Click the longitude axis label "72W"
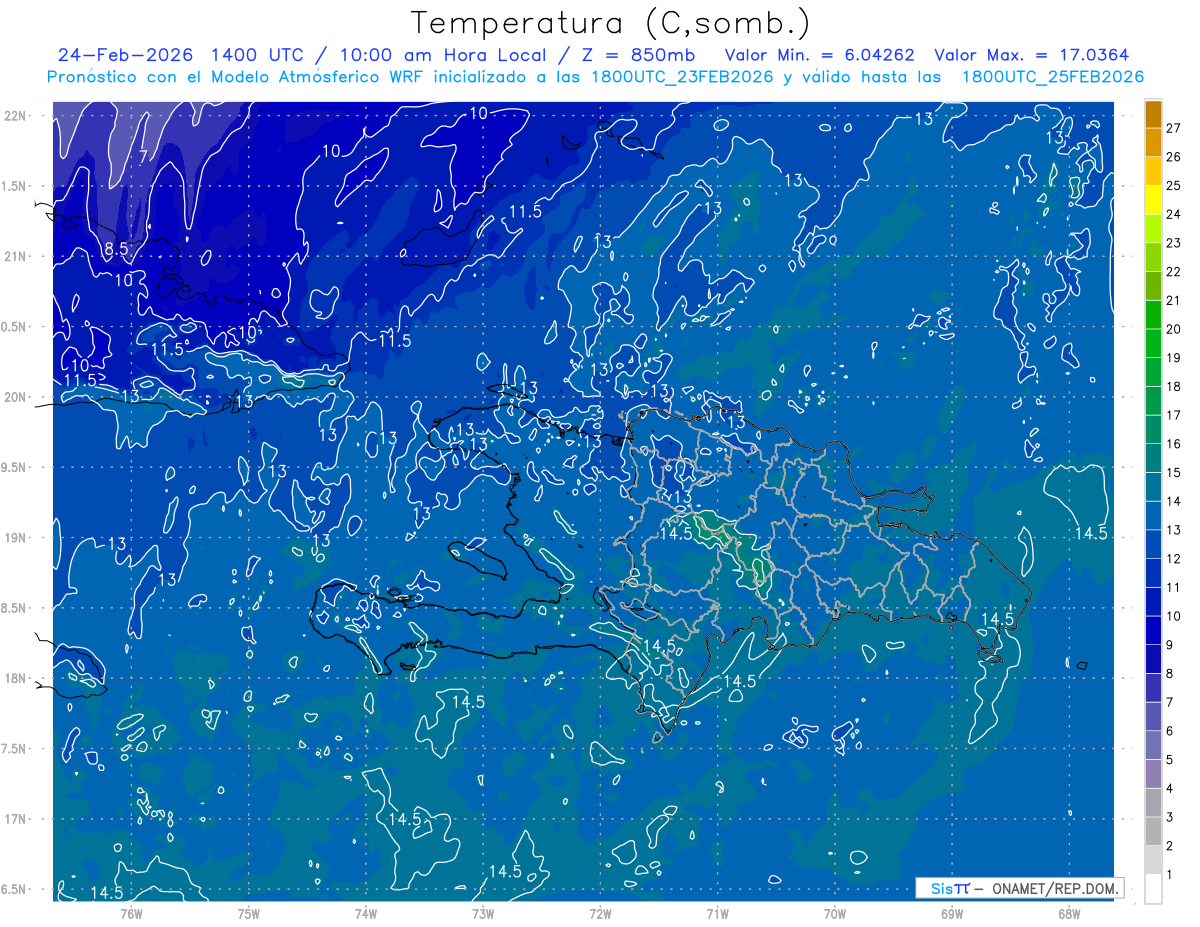Viewport: 1200px width, 927px height. pyautogui.click(x=600, y=913)
